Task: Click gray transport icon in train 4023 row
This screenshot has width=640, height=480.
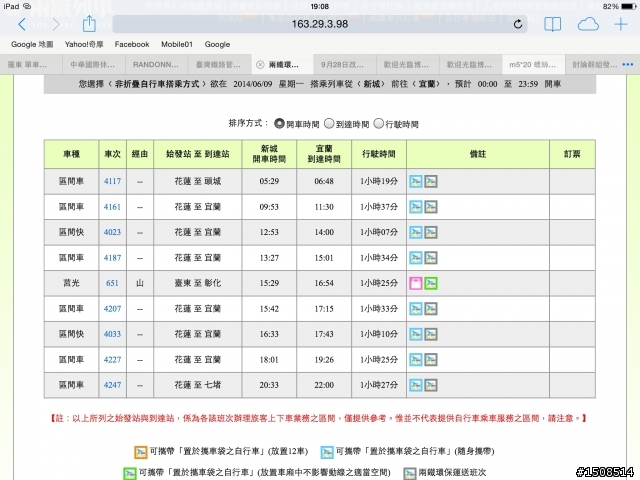Action: pos(431,232)
